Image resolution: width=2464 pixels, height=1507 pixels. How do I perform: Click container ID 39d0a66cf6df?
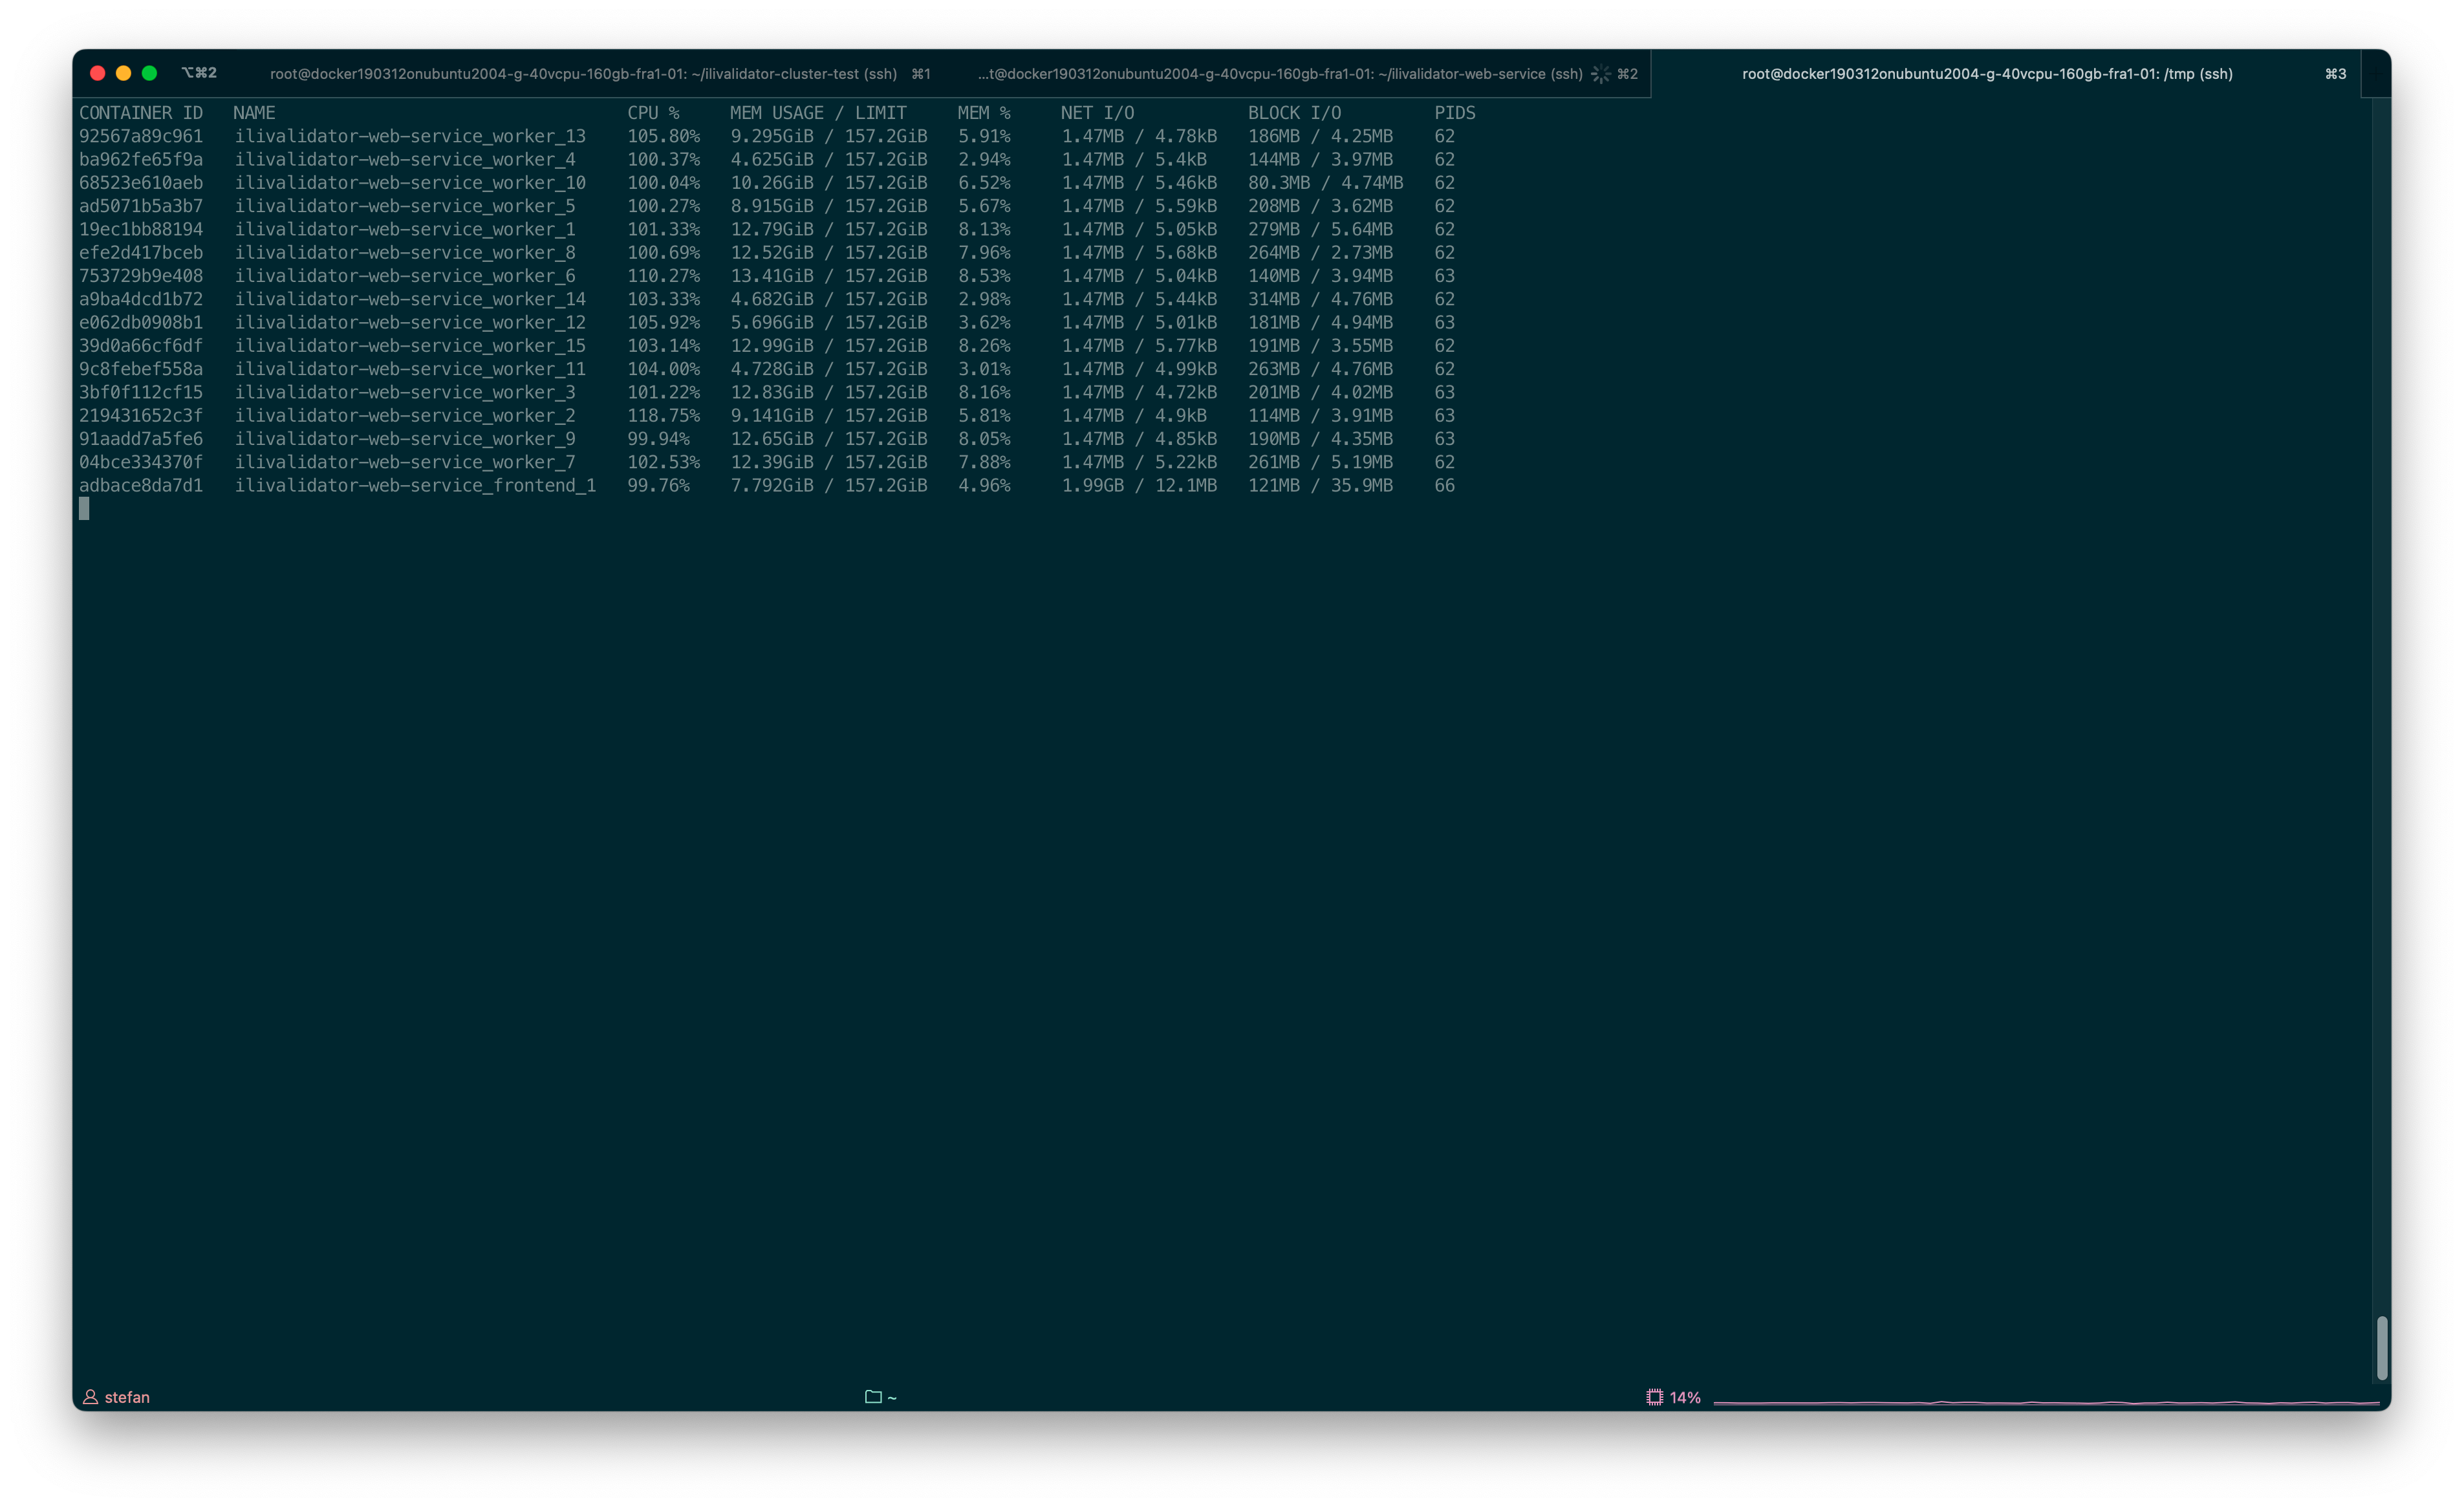[x=141, y=345]
